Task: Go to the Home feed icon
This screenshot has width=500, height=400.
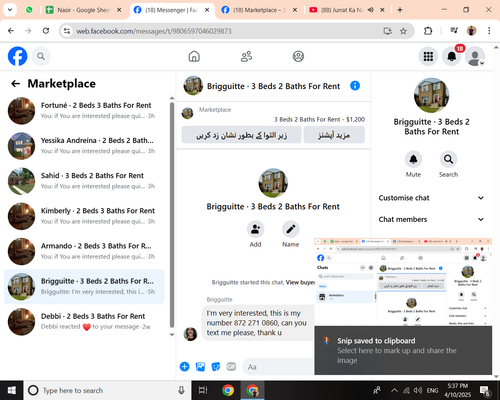Action: (194, 56)
